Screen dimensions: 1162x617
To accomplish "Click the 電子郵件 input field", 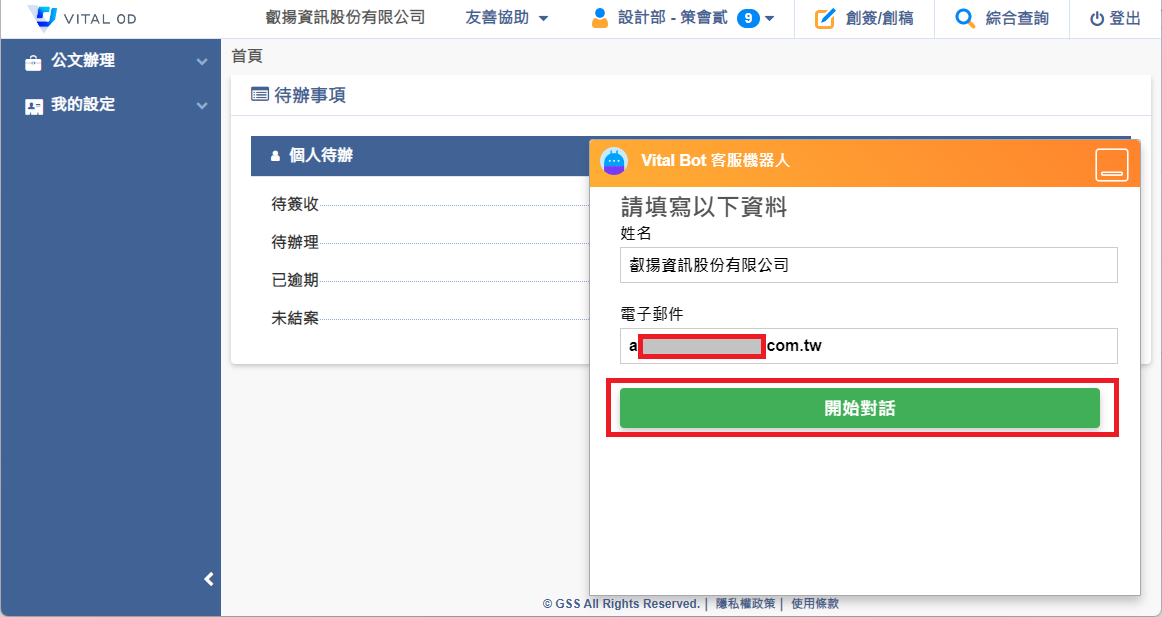I will pos(868,346).
